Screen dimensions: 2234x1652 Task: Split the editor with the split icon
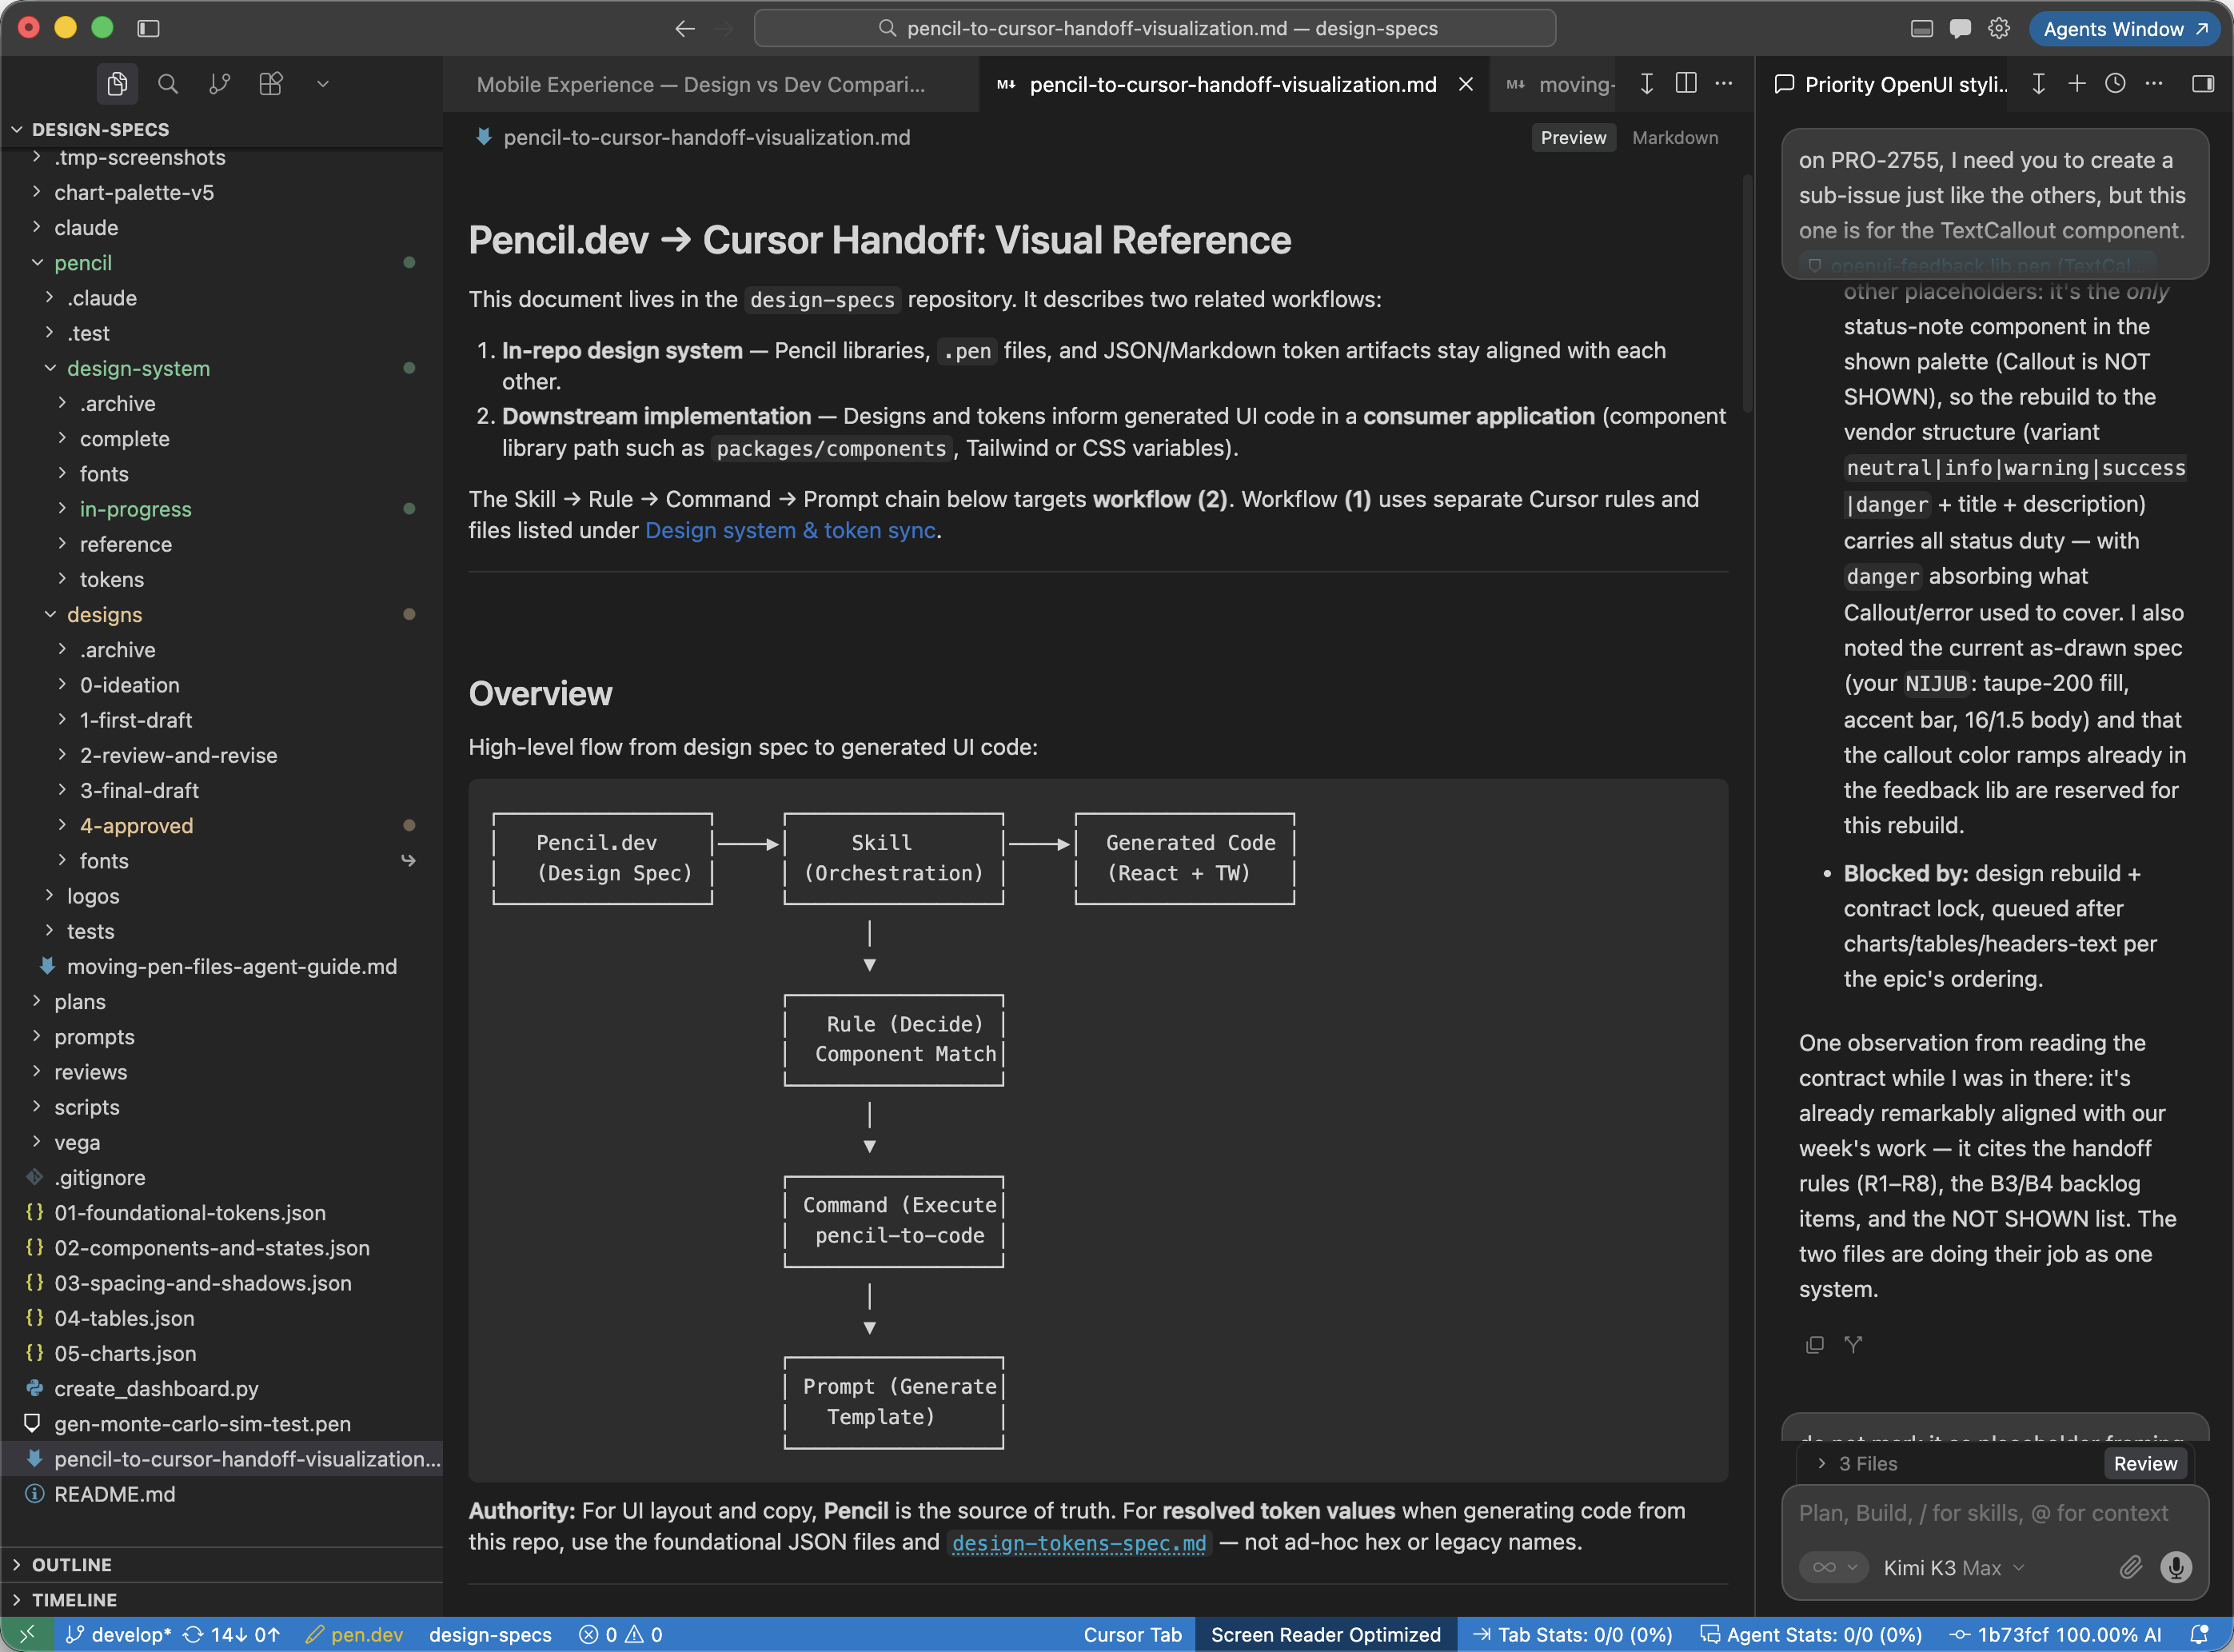1685,83
